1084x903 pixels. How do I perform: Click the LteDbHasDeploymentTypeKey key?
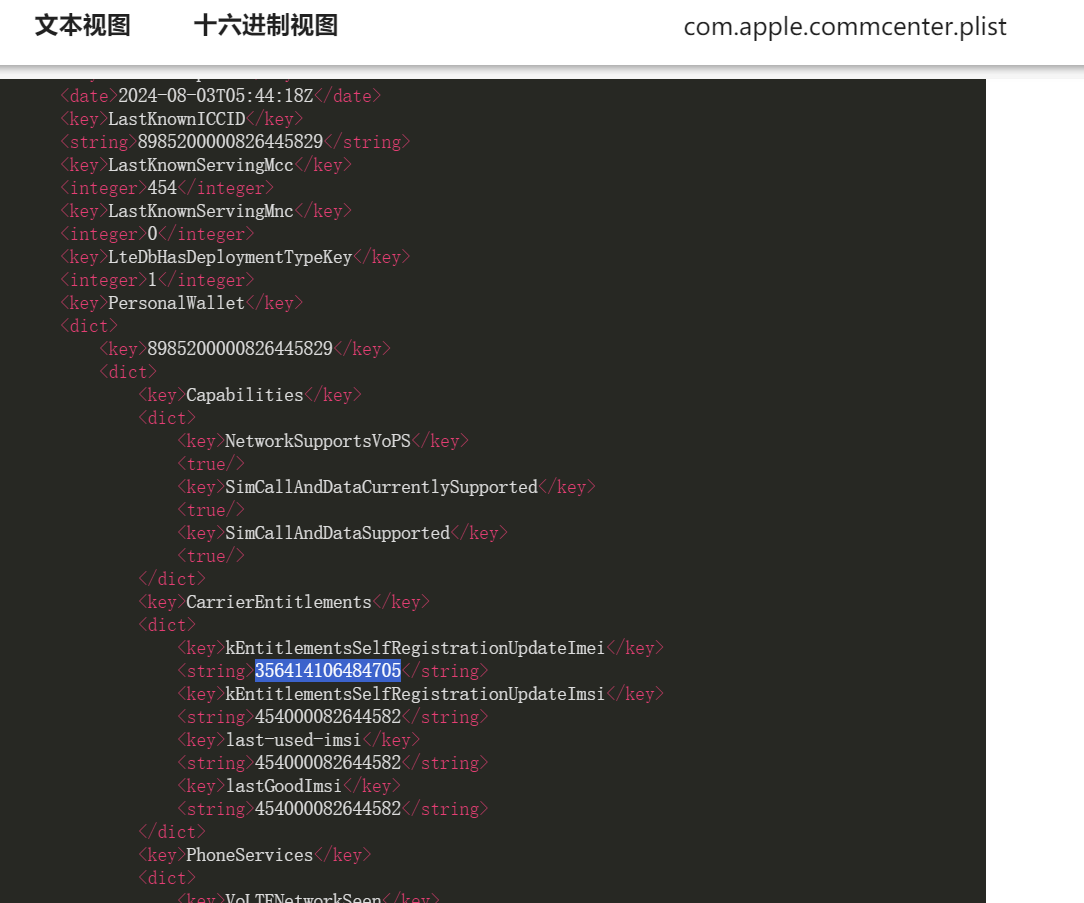(x=230, y=257)
